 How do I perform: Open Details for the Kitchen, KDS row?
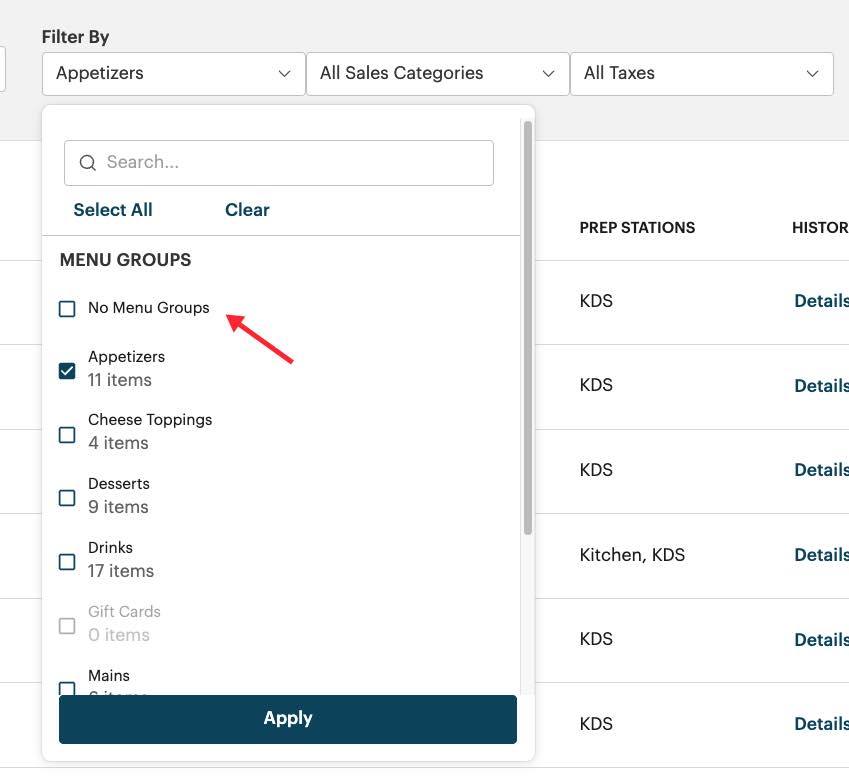click(821, 554)
